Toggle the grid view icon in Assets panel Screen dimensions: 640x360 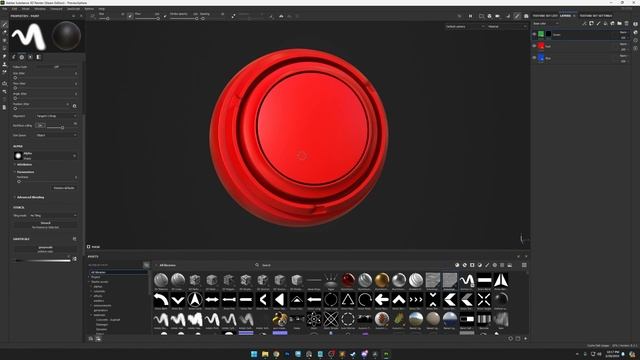tap(524, 265)
